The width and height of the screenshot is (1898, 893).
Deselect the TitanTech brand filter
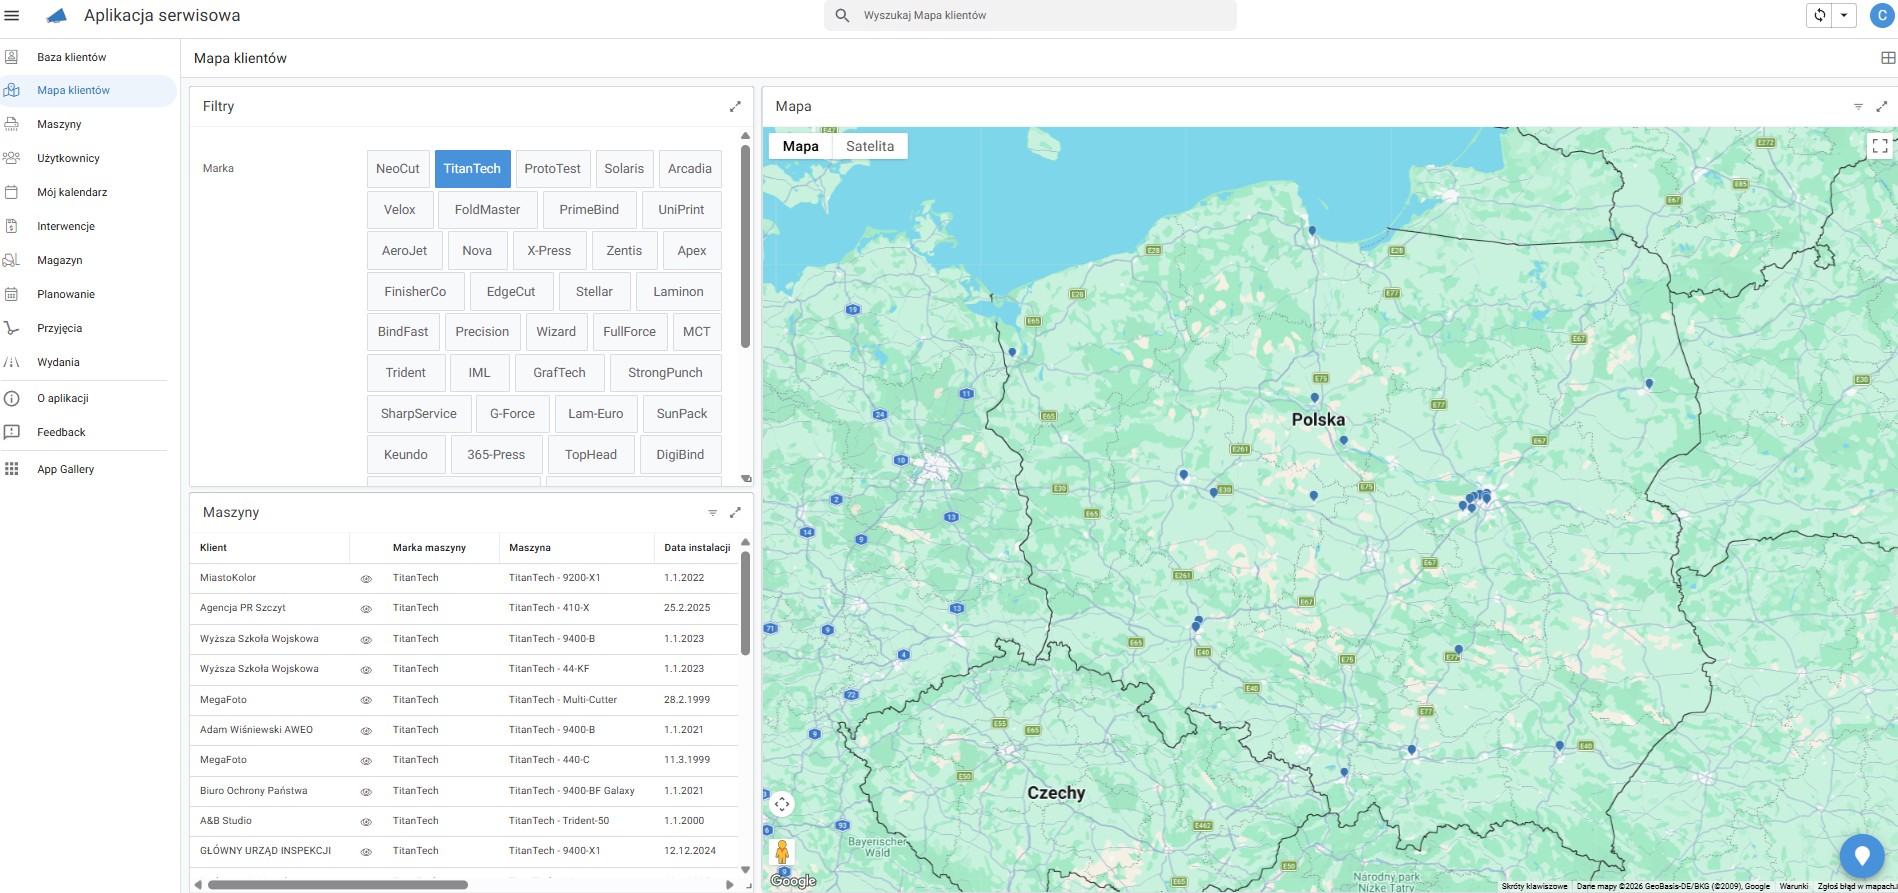pyautogui.click(x=472, y=169)
